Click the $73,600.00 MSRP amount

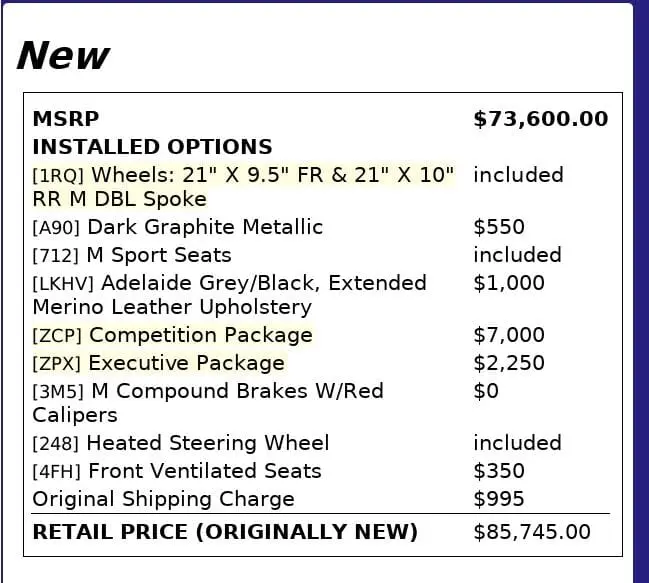click(x=540, y=119)
